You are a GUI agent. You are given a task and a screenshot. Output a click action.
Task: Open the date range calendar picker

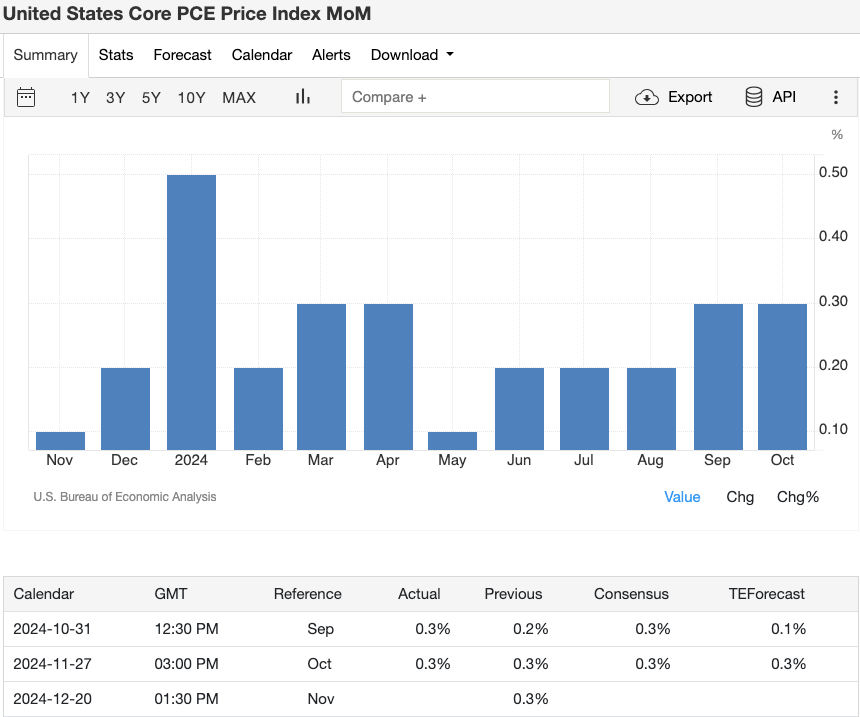pyautogui.click(x=26, y=97)
